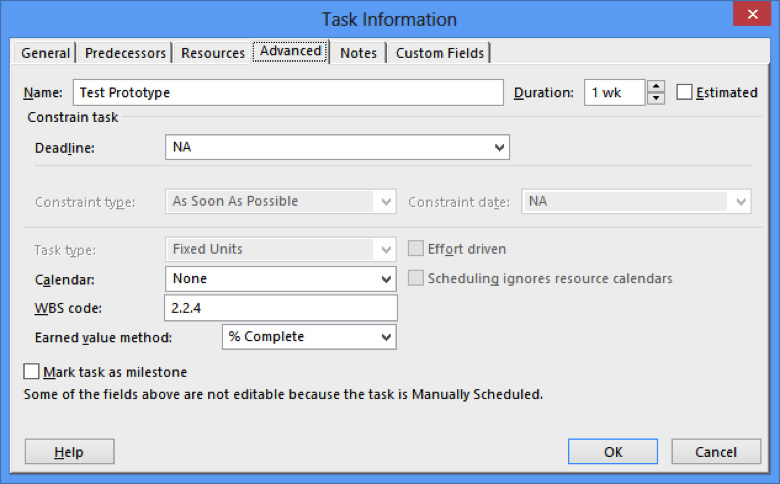Image resolution: width=780 pixels, height=484 pixels.
Task: Click the Help button
Action: pyautogui.click(x=69, y=452)
